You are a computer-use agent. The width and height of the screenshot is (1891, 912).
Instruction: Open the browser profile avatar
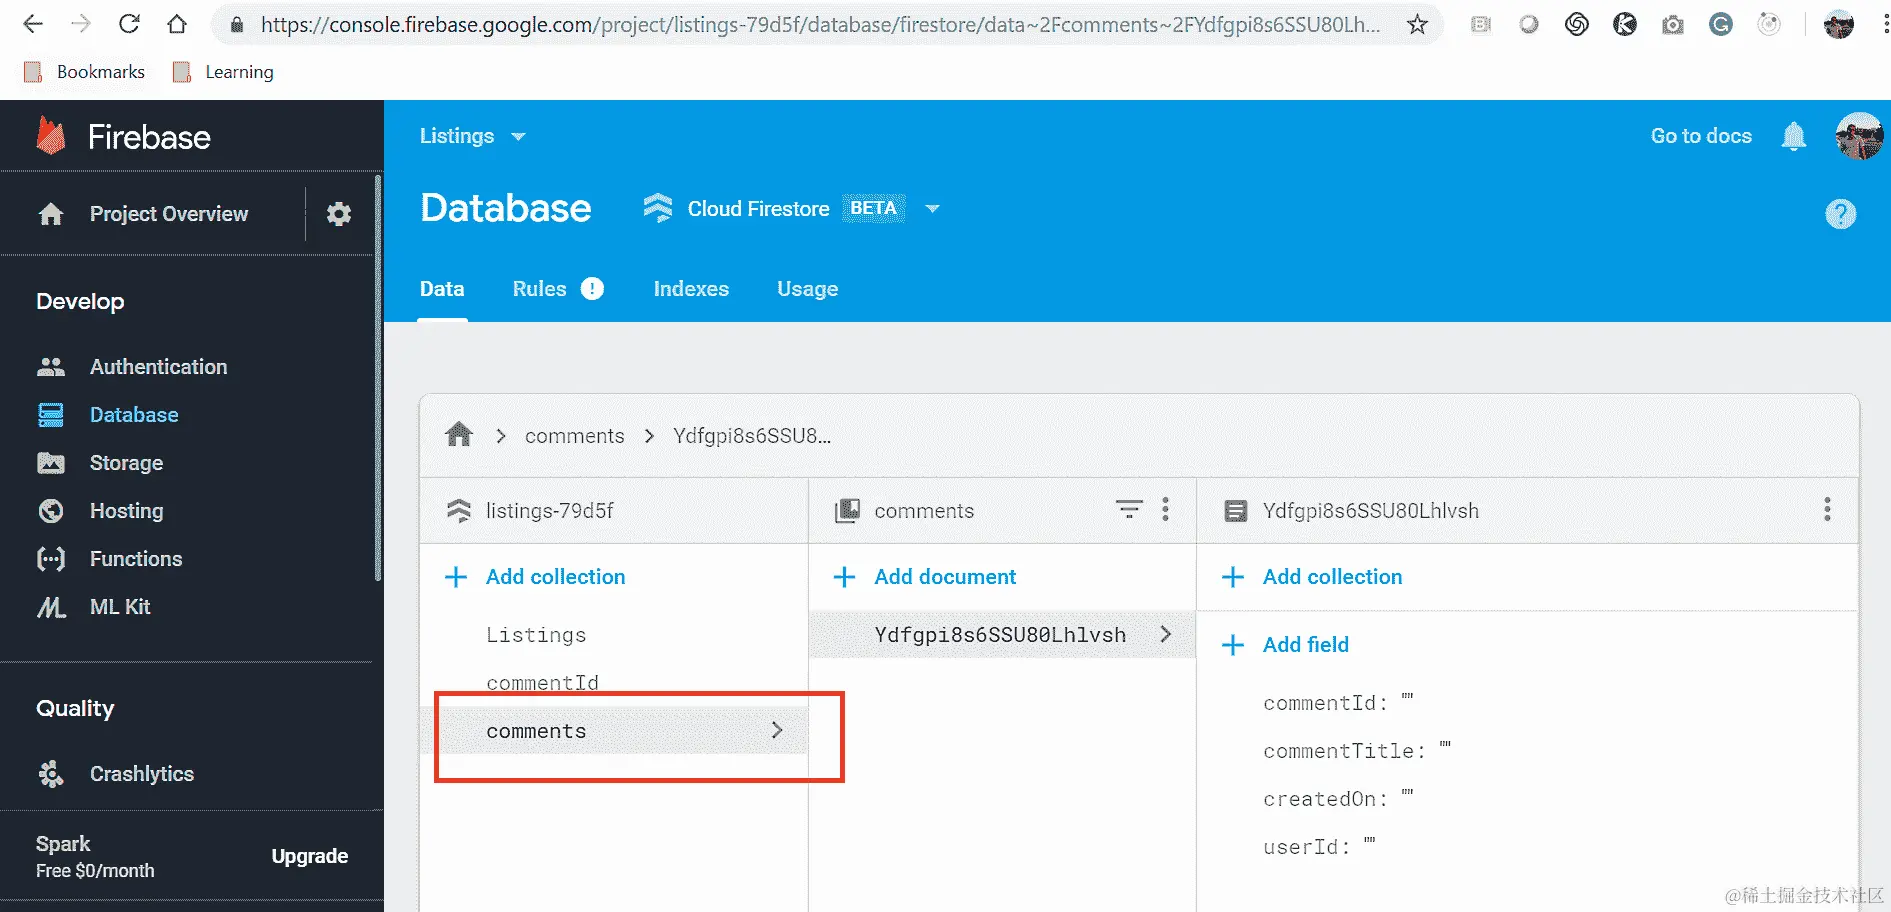pyautogui.click(x=1838, y=24)
